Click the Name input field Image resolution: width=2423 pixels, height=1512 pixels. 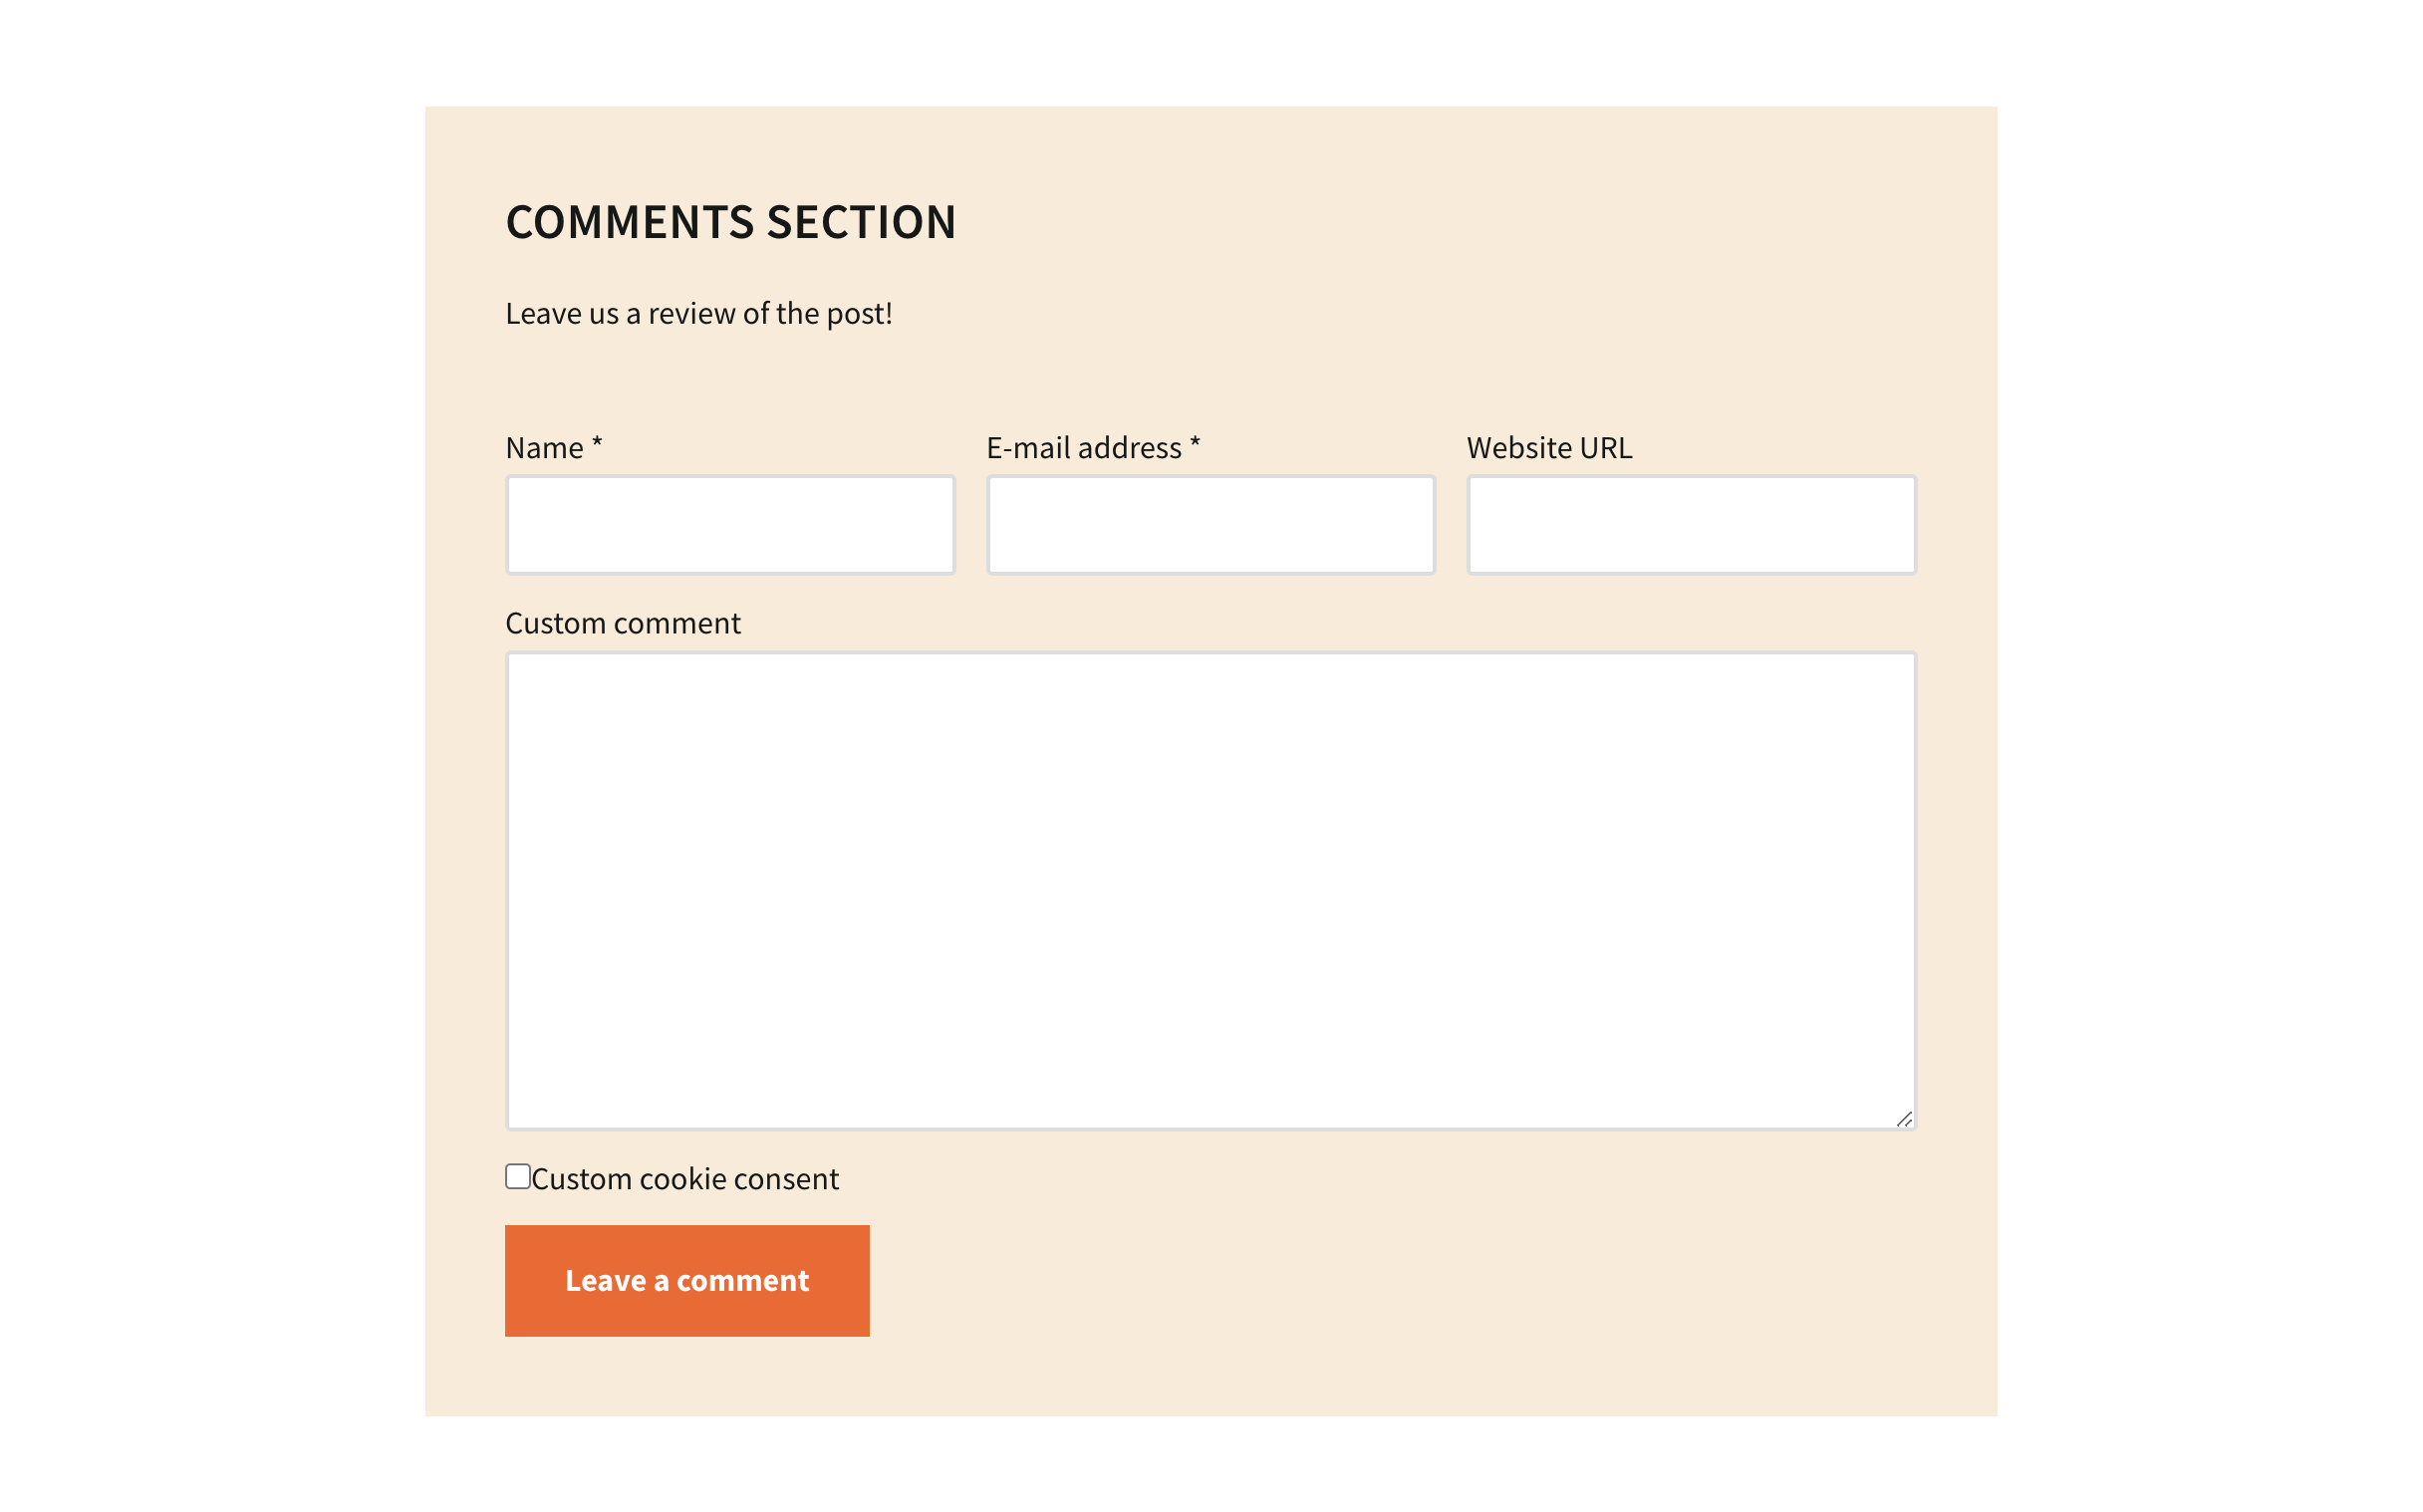point(730,525)
